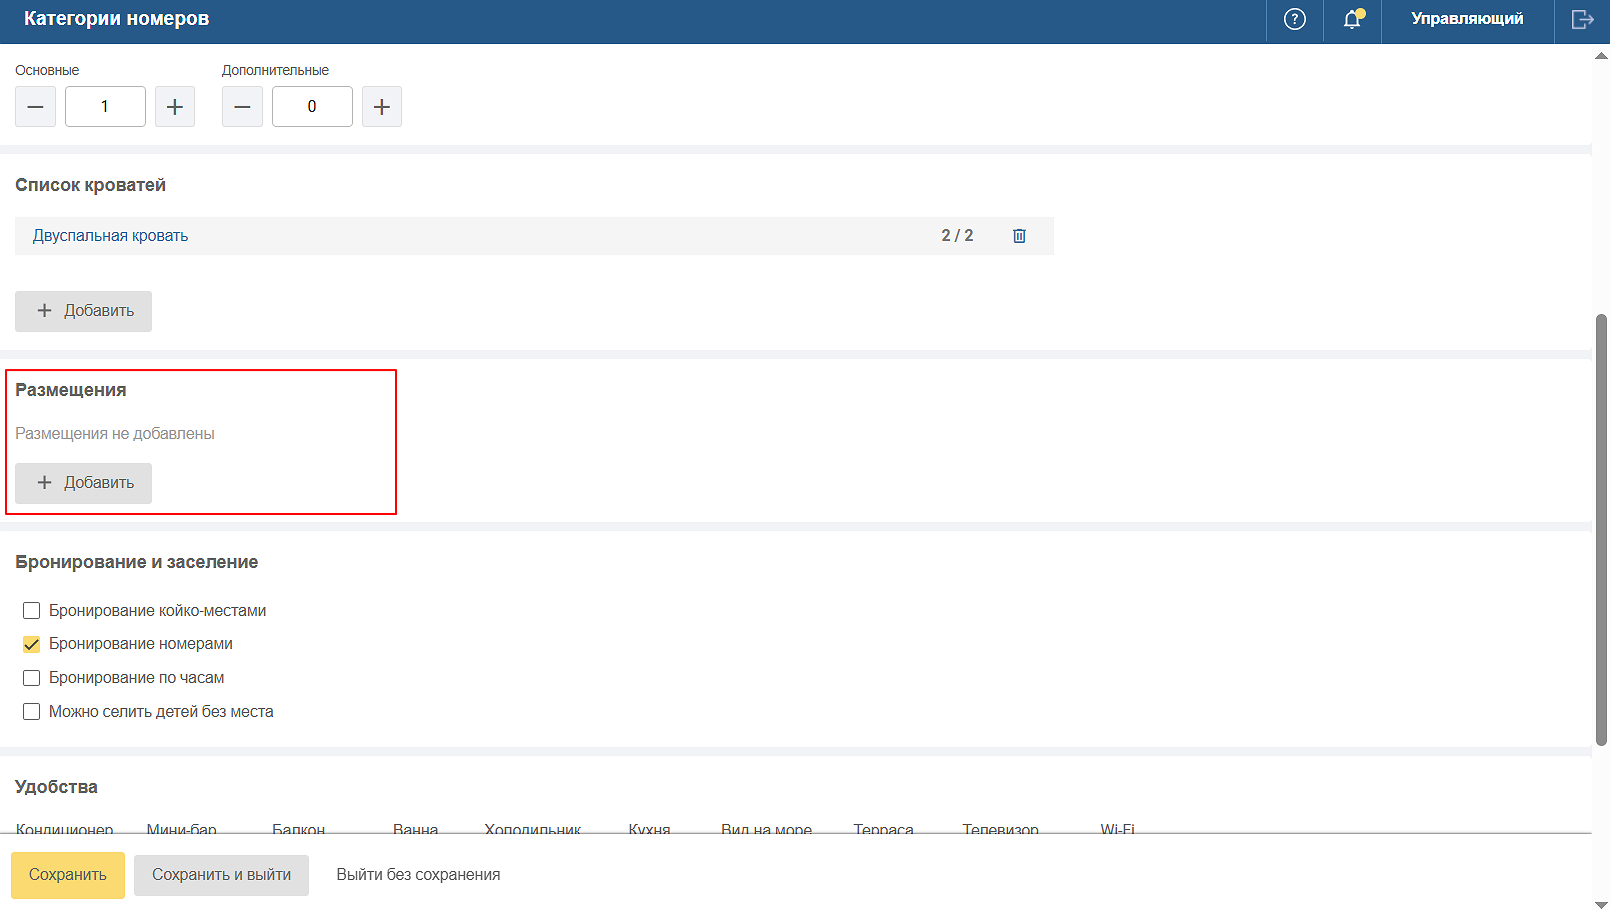
Task: Open the help question mark icon
Action: [1295, 19]
